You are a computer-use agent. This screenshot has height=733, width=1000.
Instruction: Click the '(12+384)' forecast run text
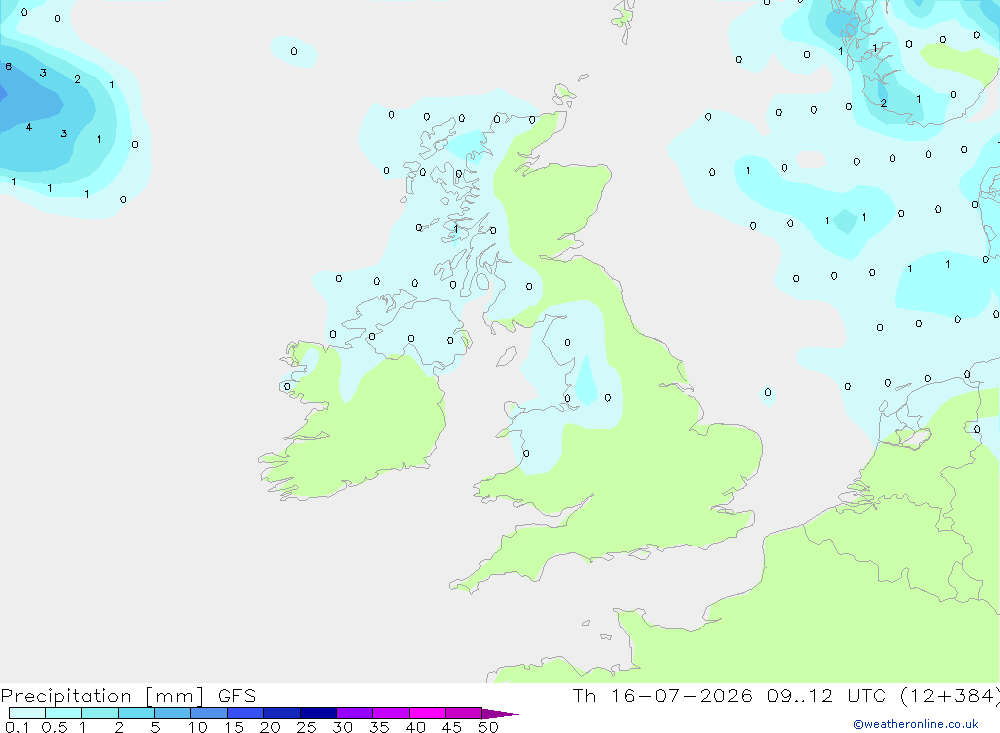[x=950, y=696]
